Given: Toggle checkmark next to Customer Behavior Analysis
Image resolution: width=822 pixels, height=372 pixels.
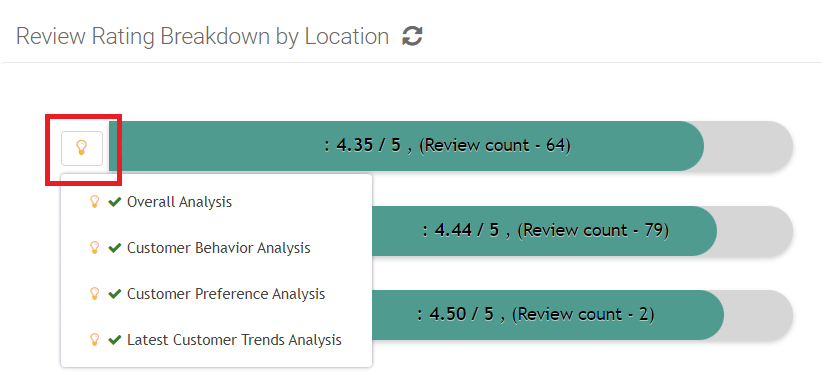Looking at the screenshot, I should coord(114,248).
